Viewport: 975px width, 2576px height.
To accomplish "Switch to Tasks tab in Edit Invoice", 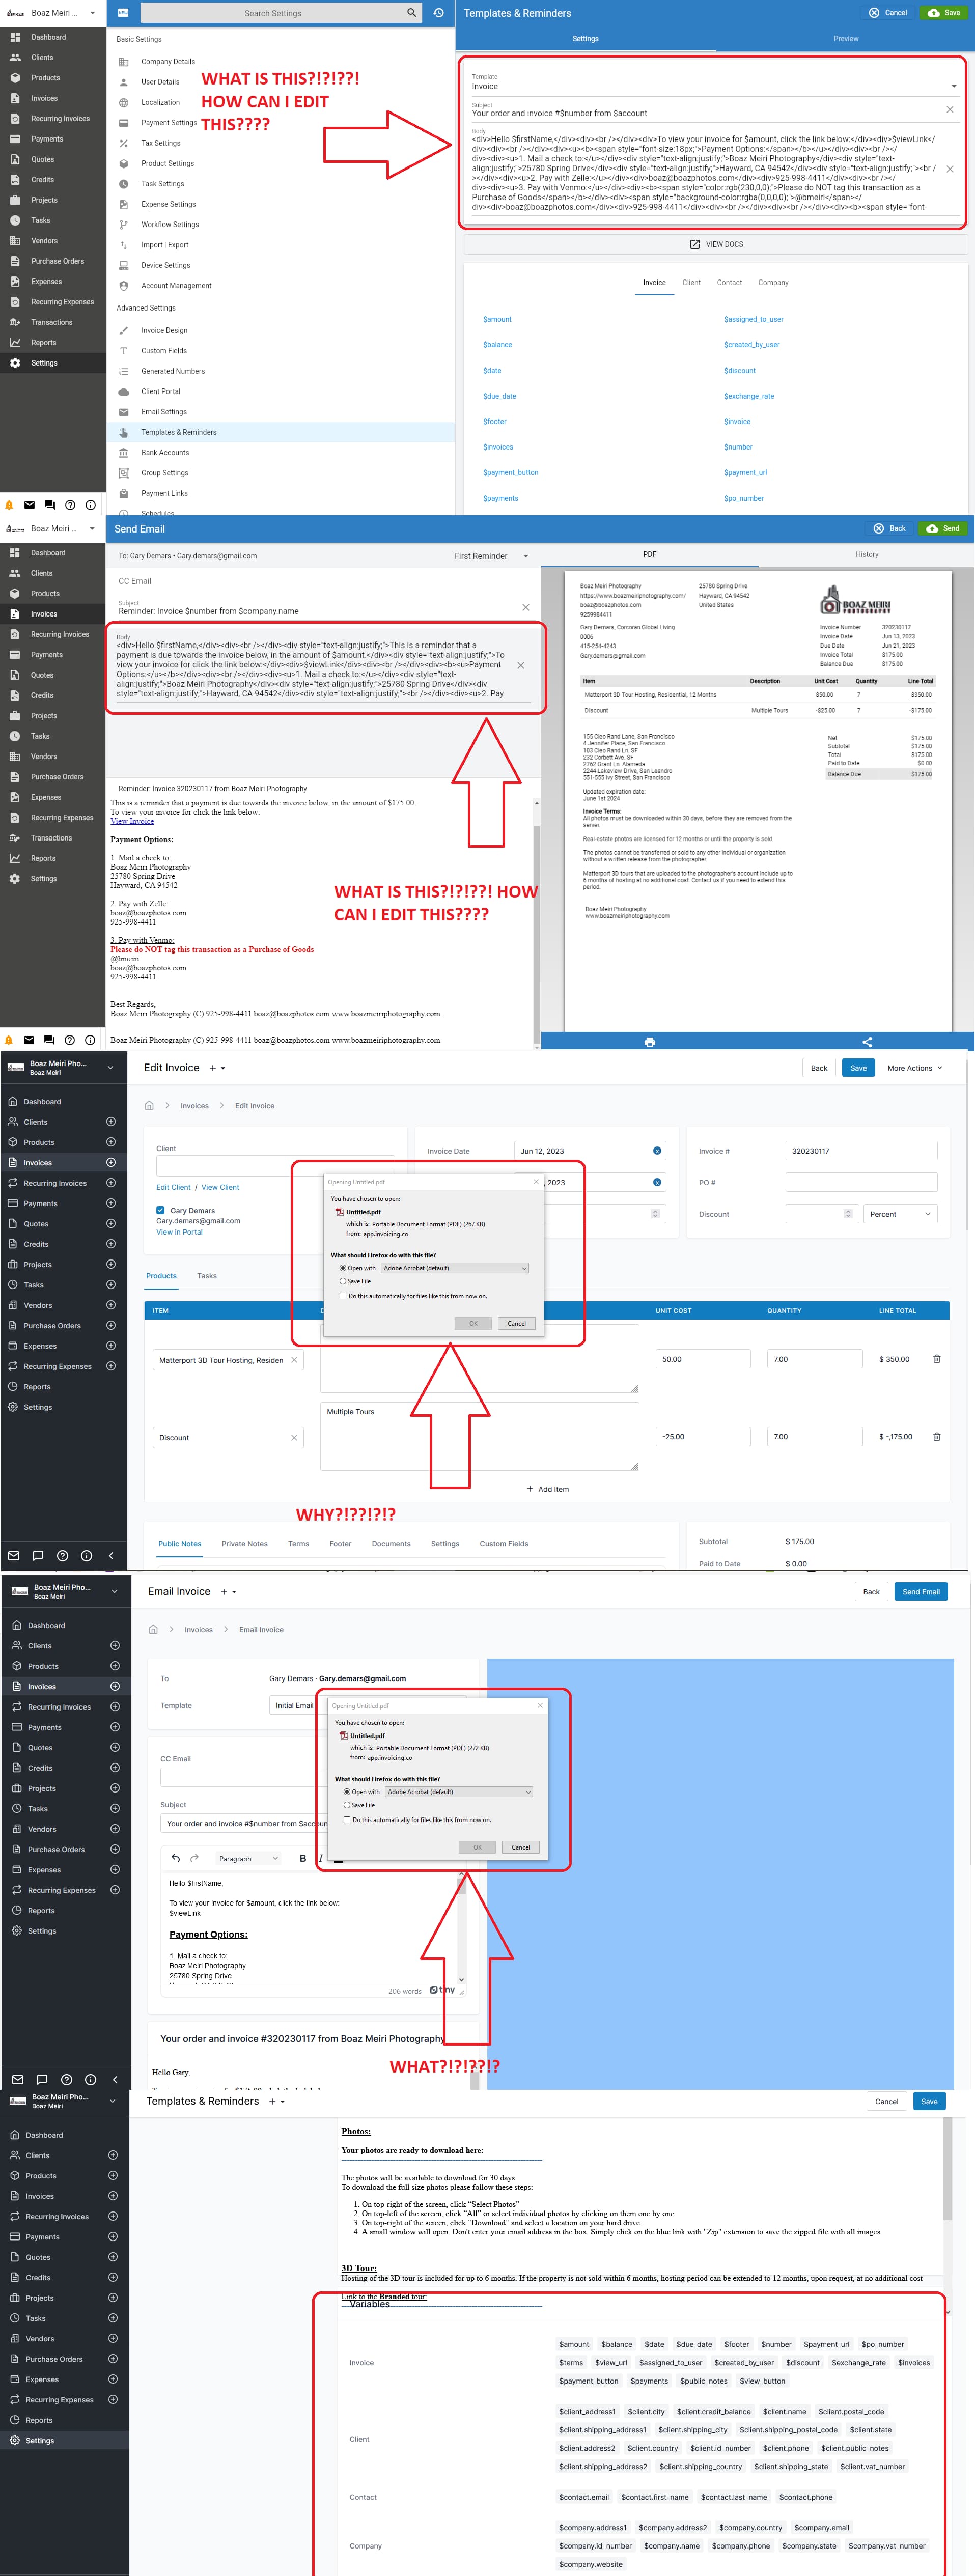I will point(207,1276).
